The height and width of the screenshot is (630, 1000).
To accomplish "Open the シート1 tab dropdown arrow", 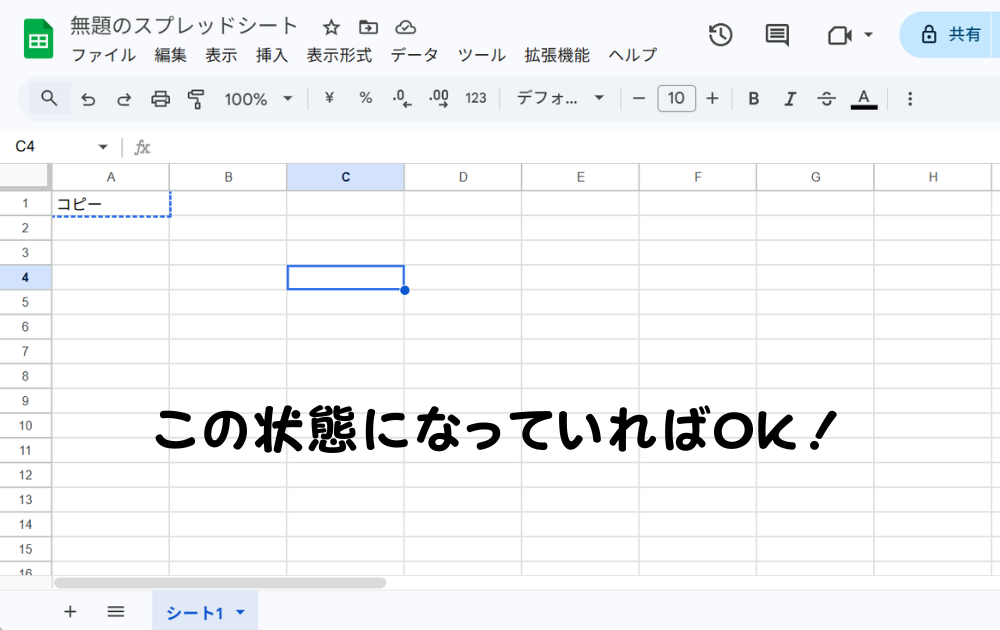I will point(240,612).
